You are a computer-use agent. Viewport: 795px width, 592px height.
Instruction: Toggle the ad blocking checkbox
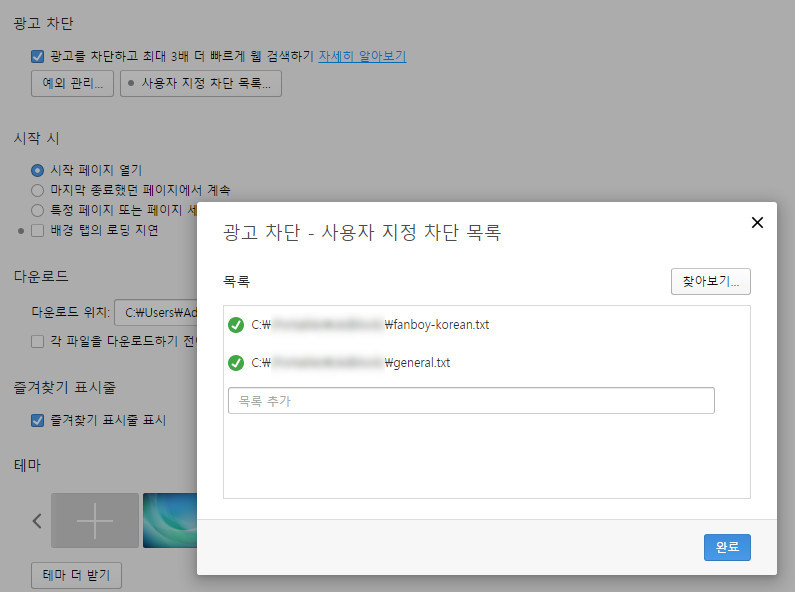(37, 57)
